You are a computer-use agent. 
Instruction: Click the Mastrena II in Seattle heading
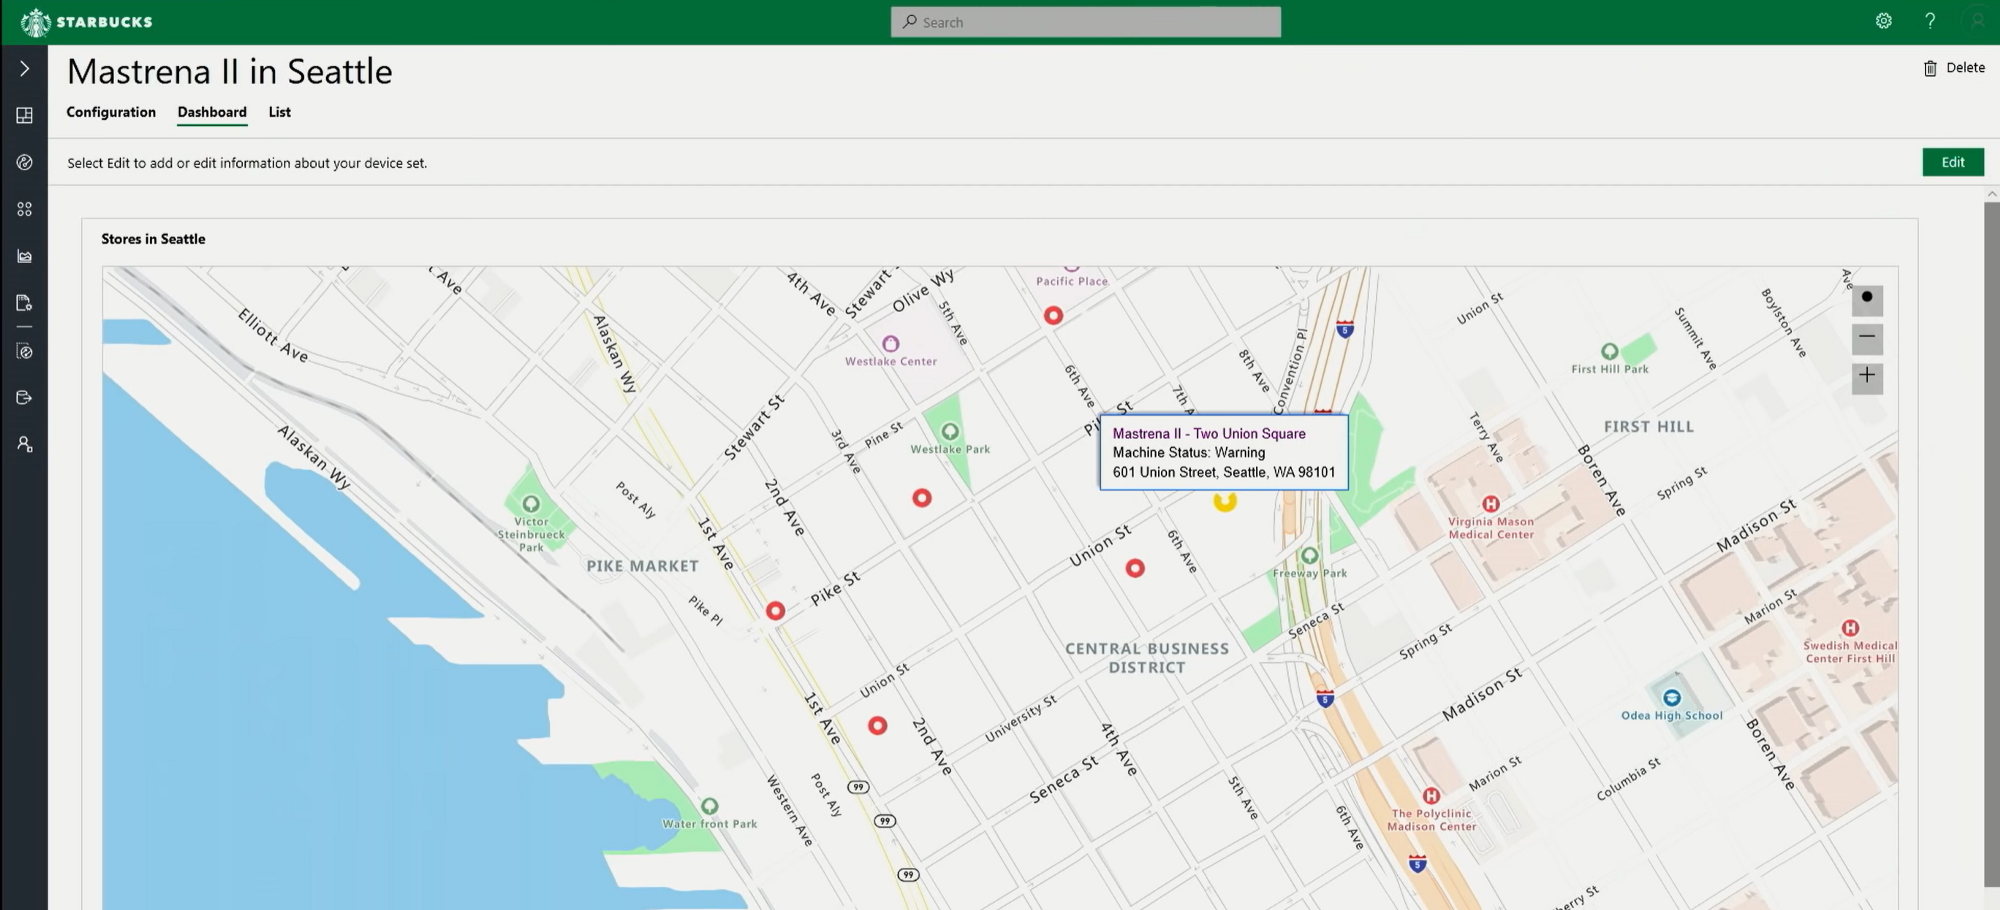click(230, 71)
